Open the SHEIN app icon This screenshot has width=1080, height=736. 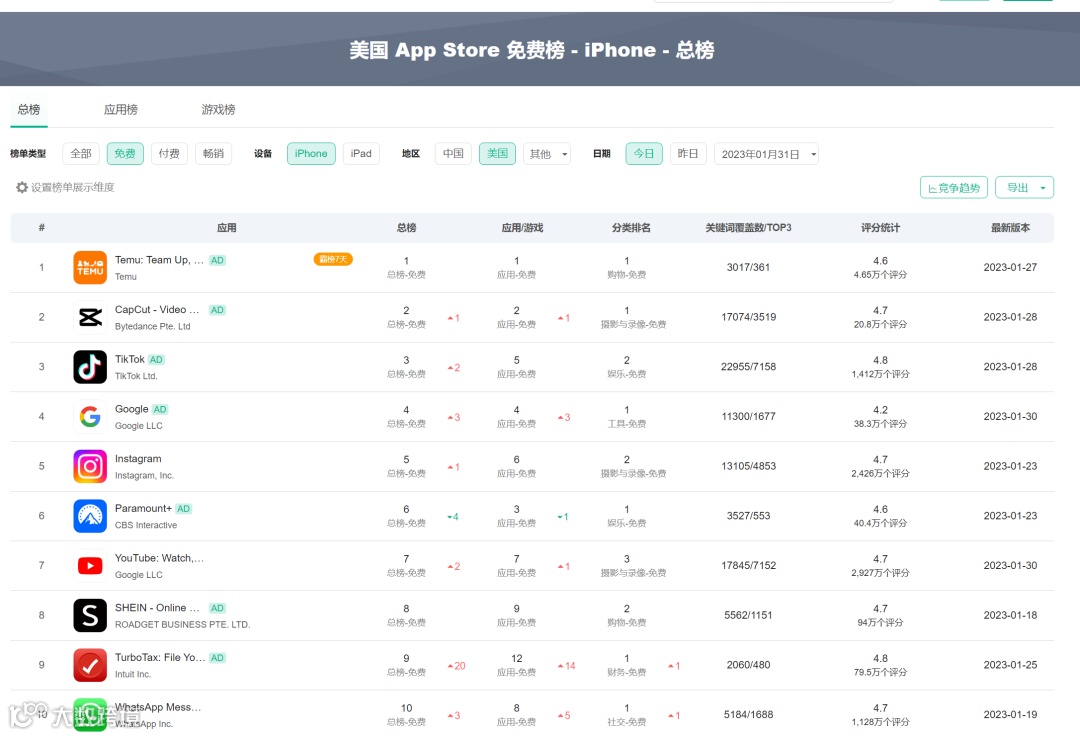point(90,616)
